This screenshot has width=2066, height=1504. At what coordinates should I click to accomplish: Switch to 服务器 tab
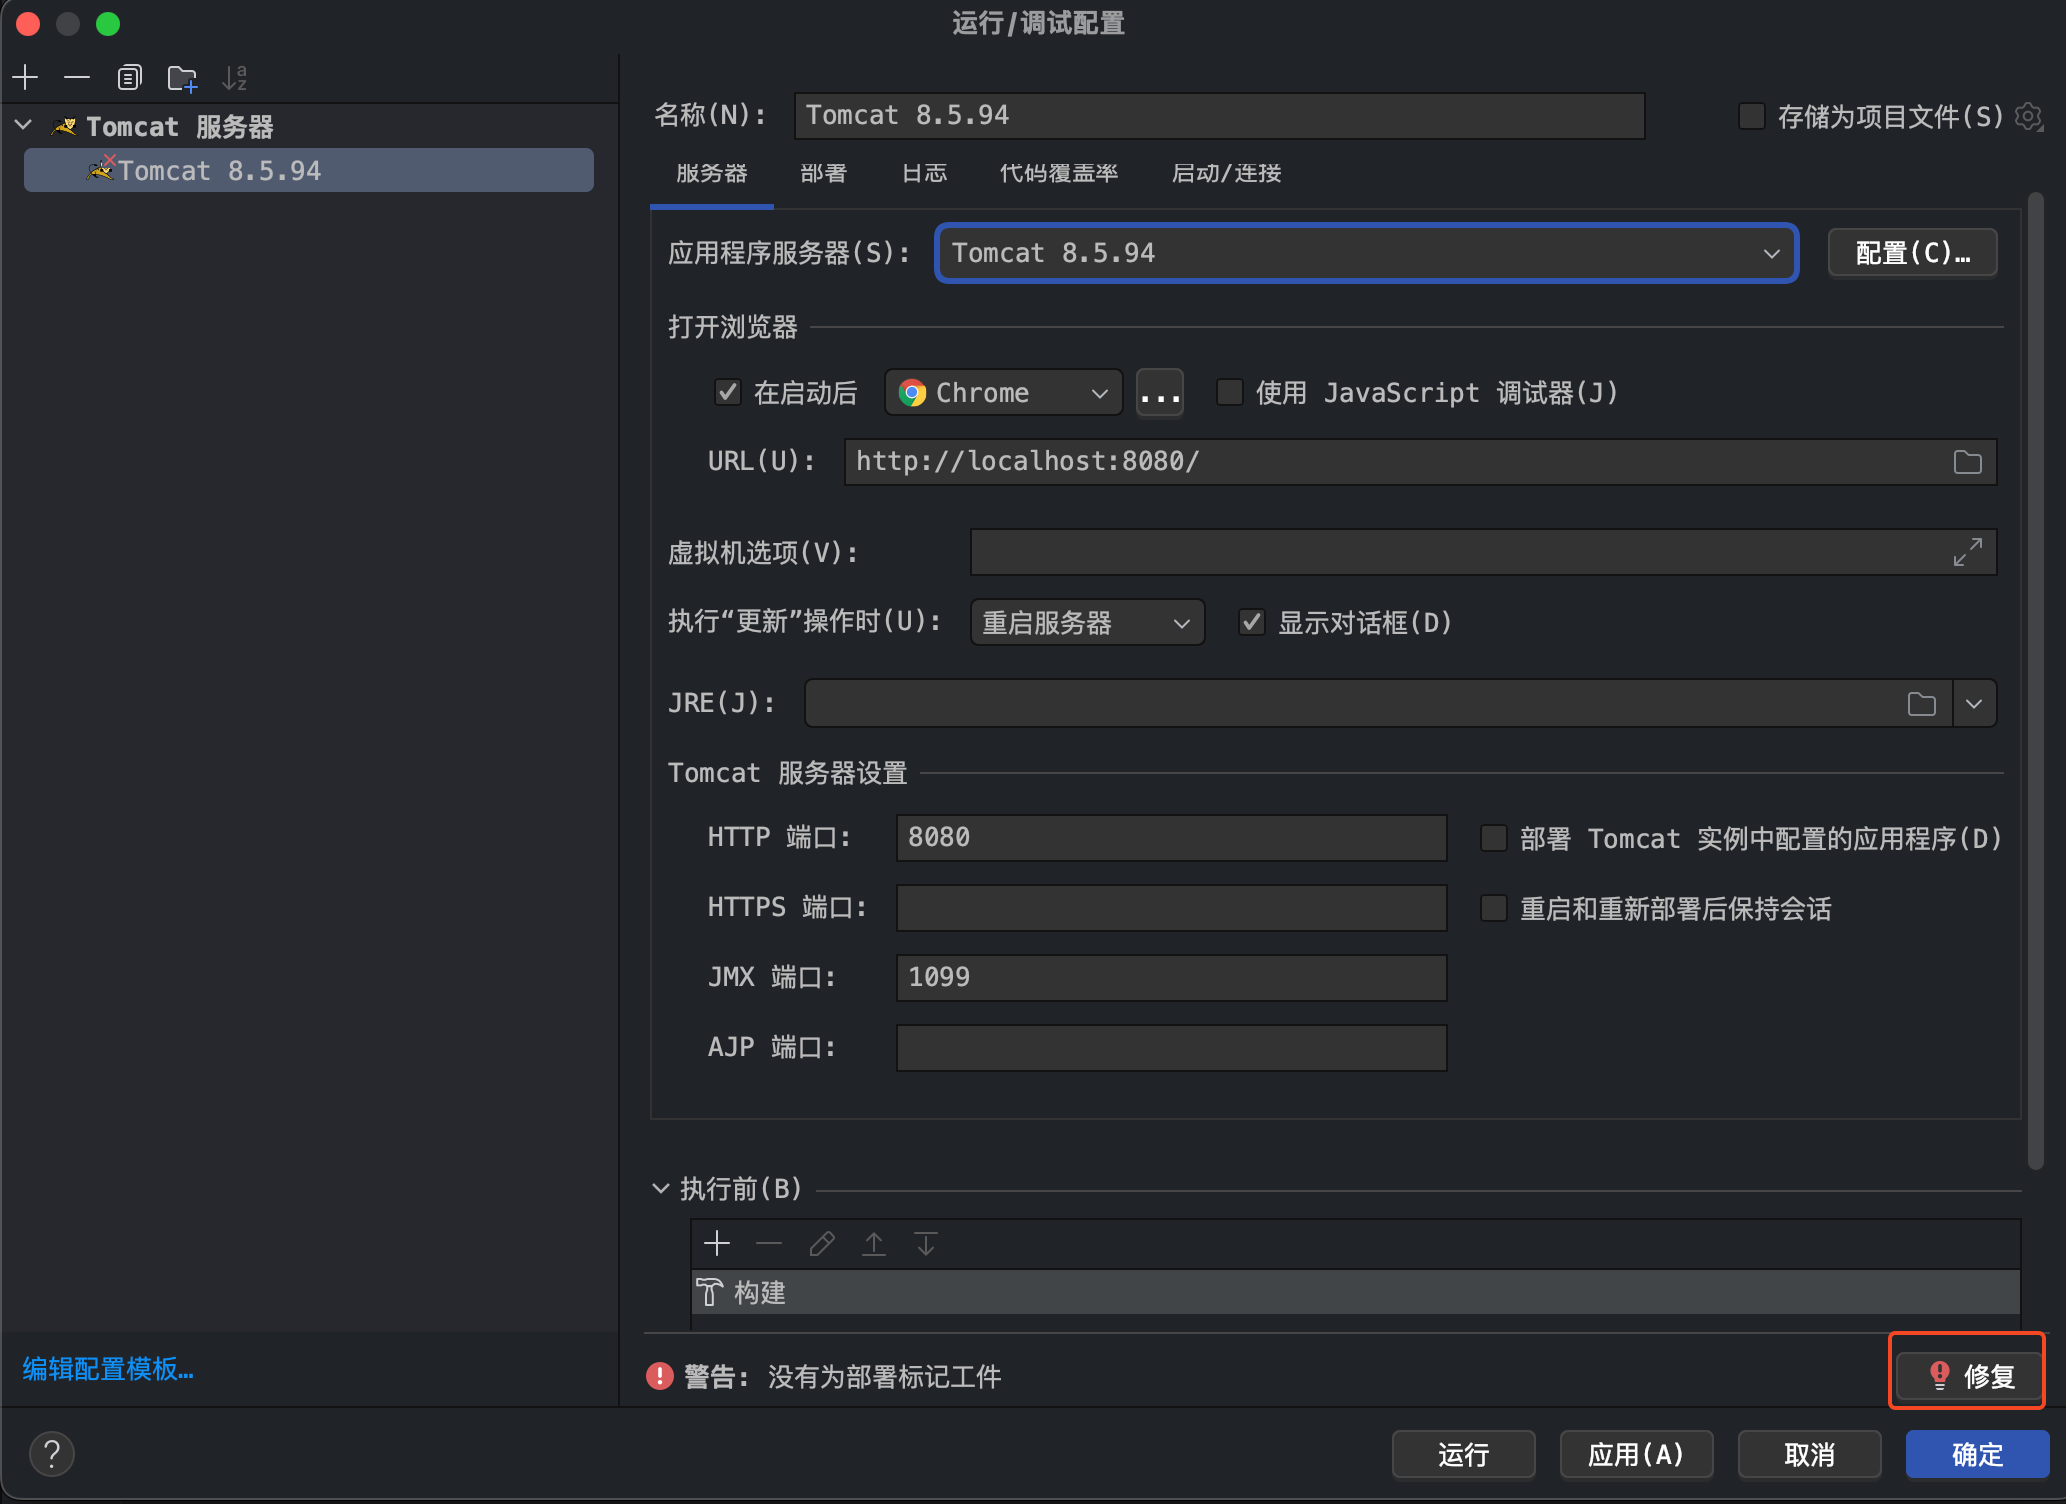[x=712, y=173]
